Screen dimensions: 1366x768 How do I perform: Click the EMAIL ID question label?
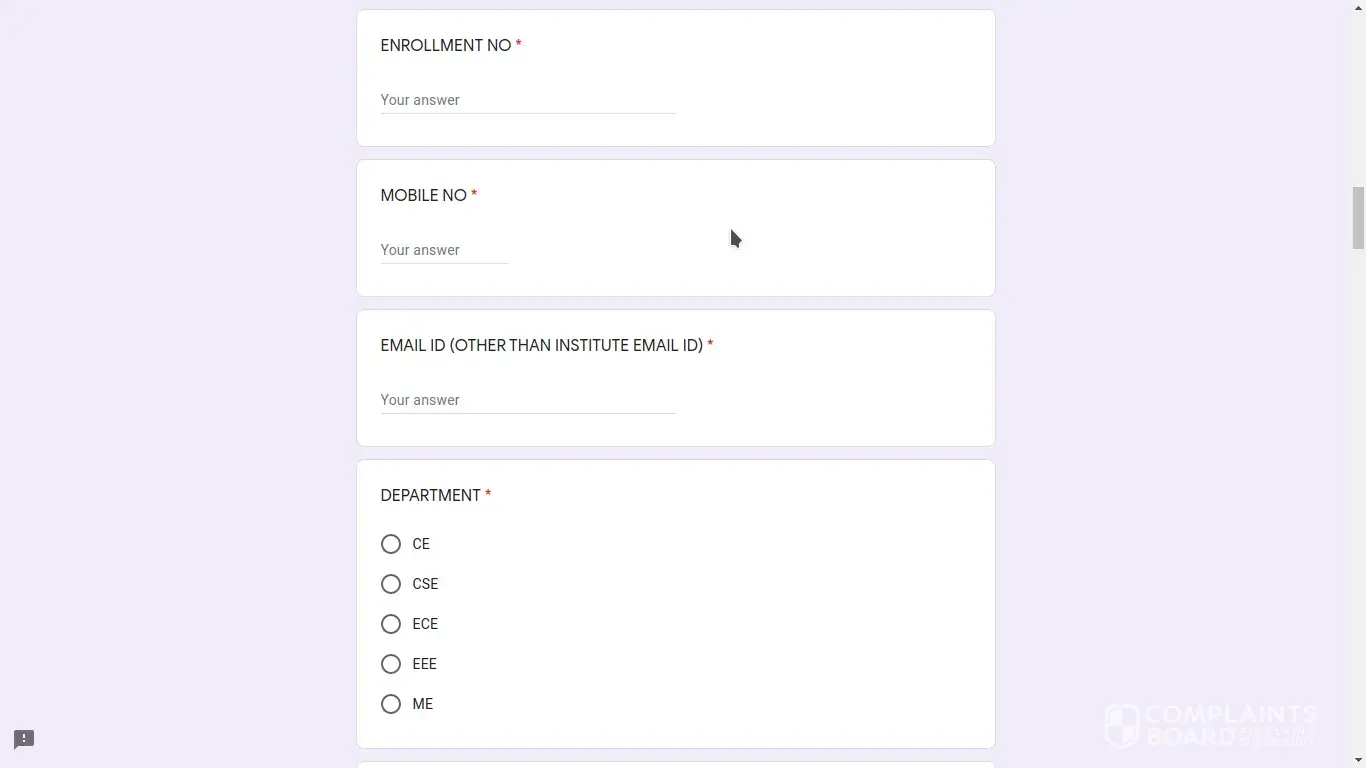(x=541, y=346)
